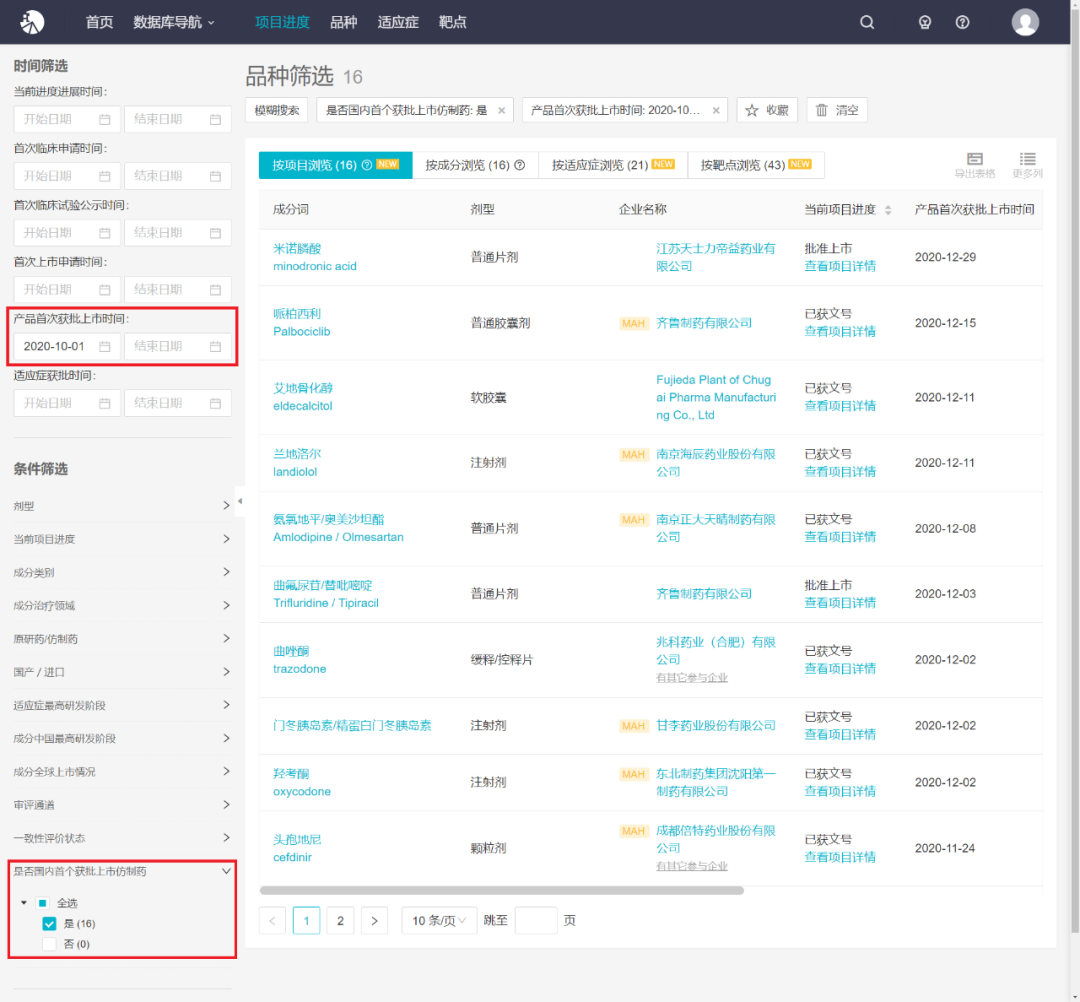
Task: Open 靶点 in top navigation
Action: 453,22
